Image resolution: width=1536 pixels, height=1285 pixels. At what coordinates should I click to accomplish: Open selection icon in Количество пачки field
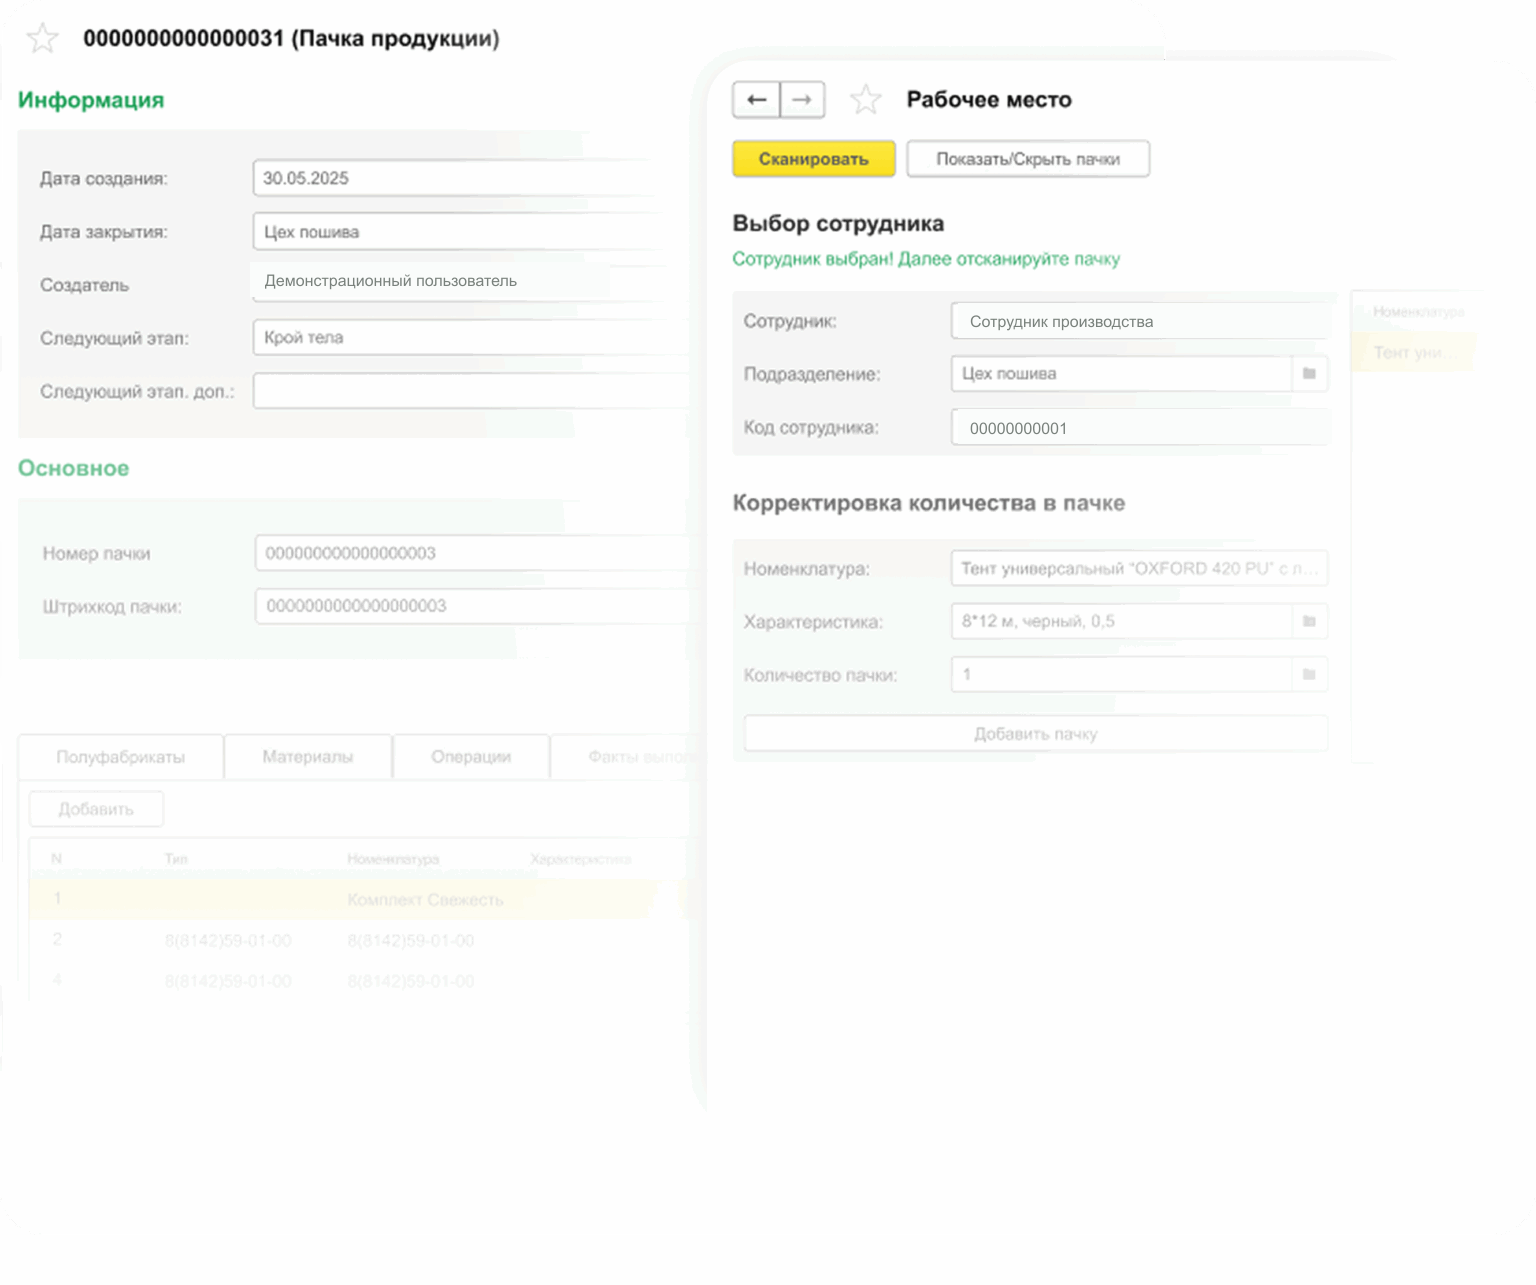click(x=1309, y=675)
